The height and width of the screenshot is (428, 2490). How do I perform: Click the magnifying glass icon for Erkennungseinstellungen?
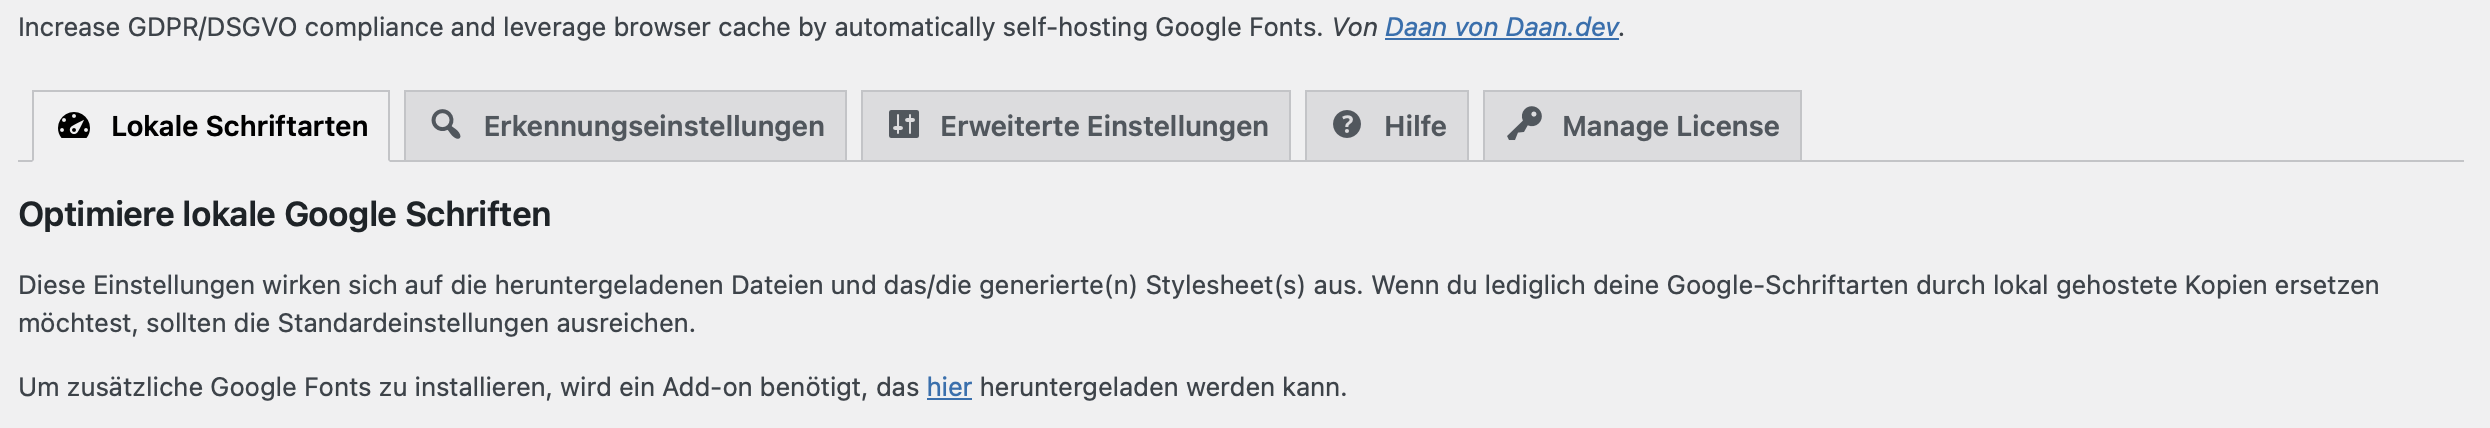point(446,124)
